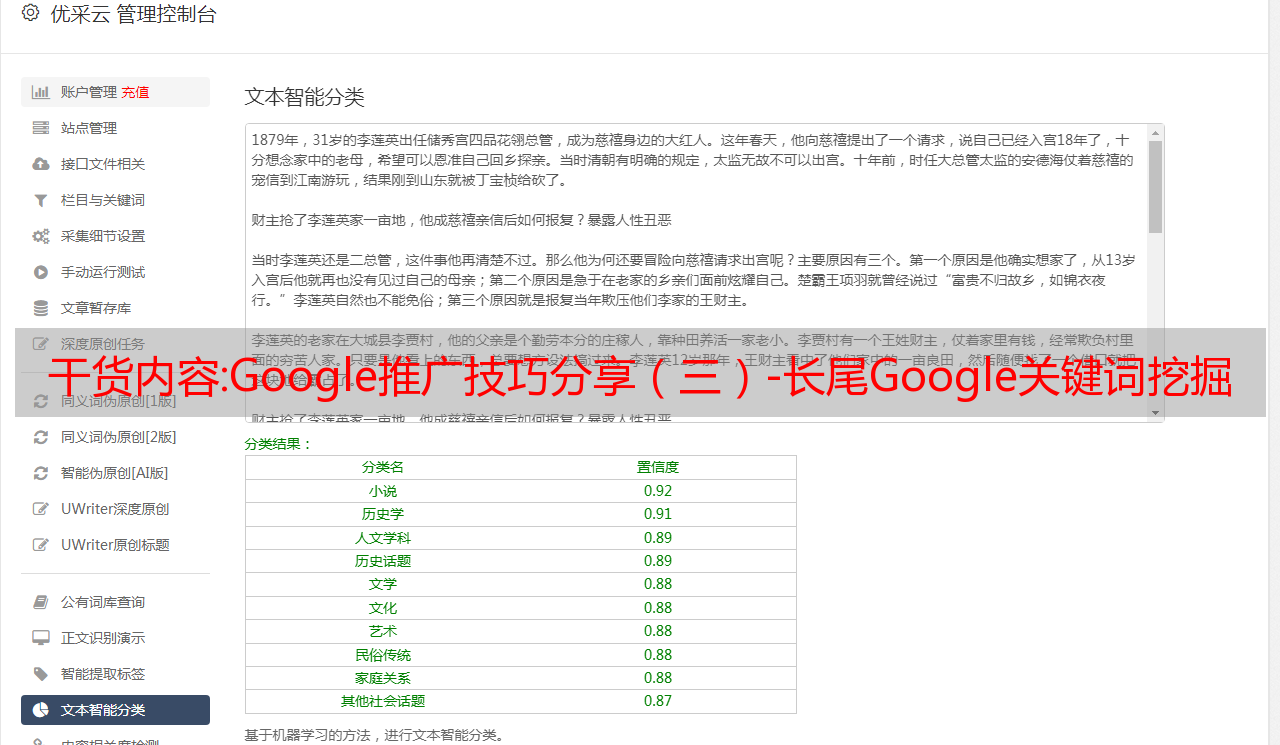Screen dimensions: 1280x745
Task: Click the edit icon for UWriter深度原创
Action: pyautogui.click(x=41, y=509)
